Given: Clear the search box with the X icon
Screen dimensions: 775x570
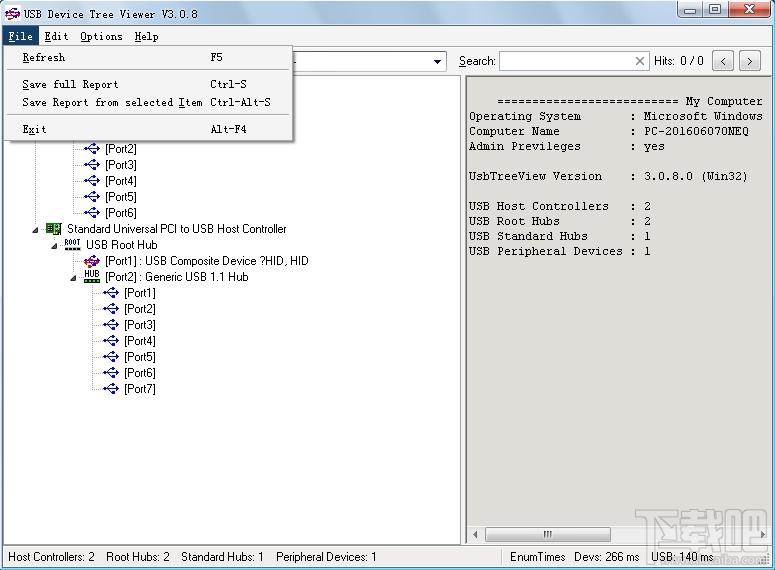Looking at the screenshot, I should point(640,61).
